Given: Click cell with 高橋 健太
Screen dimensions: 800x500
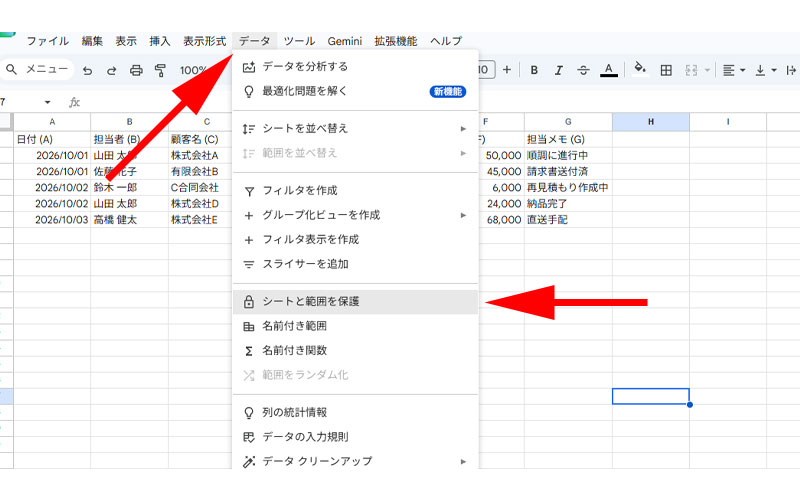Looking at the screenshot, I should click(130, 220).
